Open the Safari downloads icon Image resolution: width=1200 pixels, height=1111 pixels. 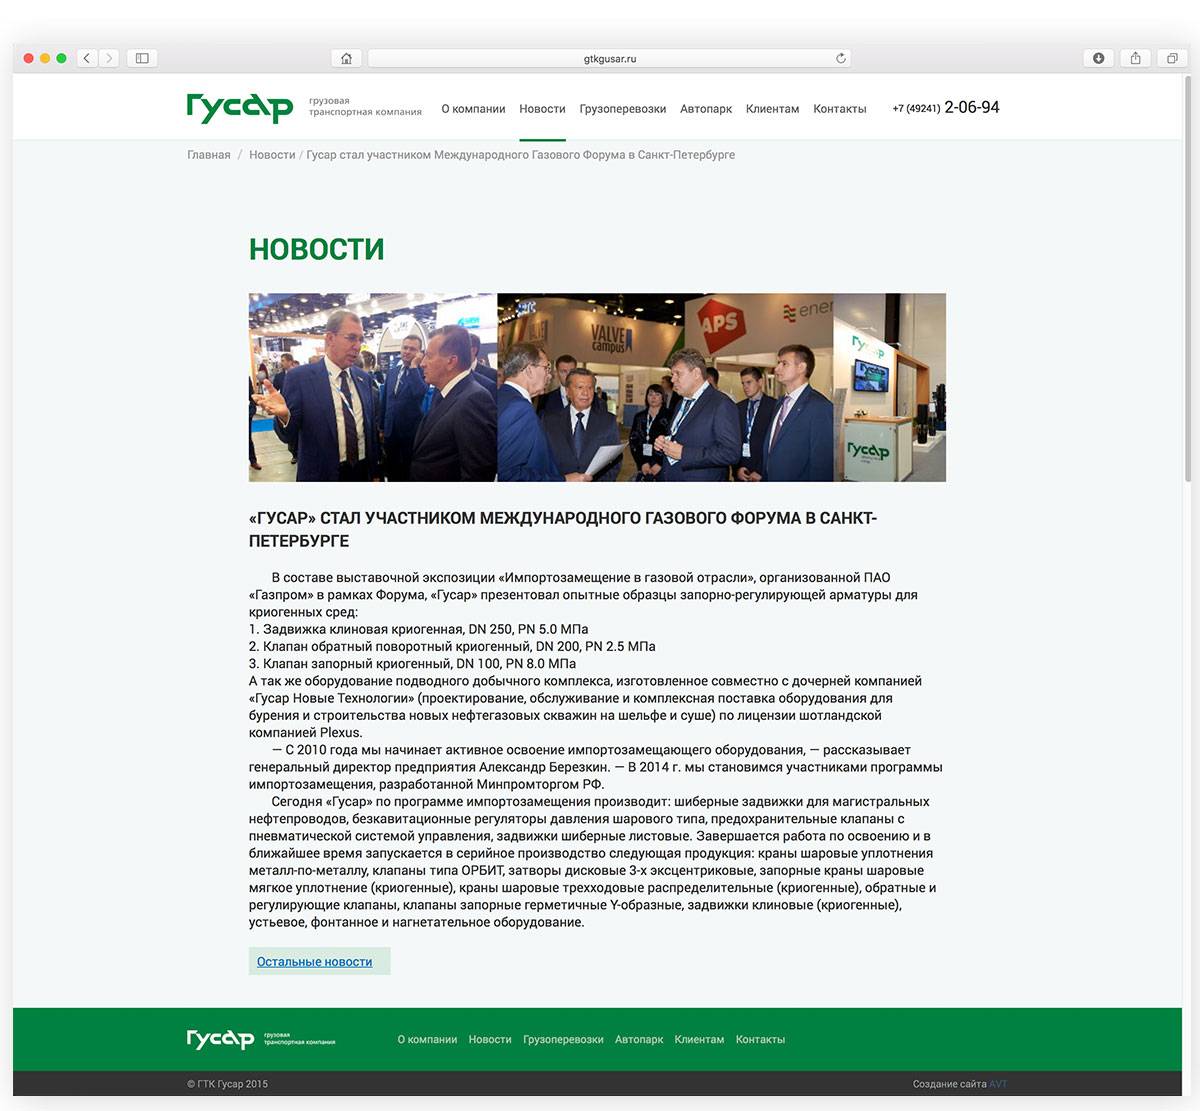[1098, 58]
